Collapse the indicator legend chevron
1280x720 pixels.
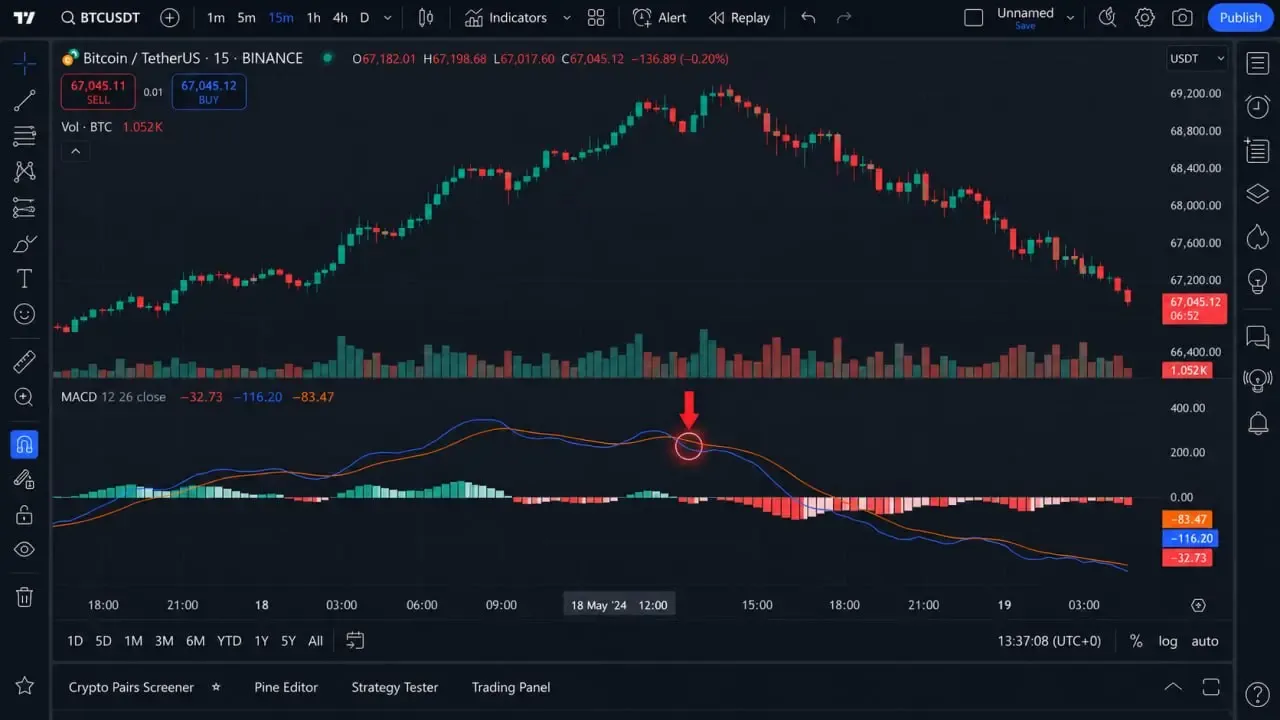[x=75, y=152]
